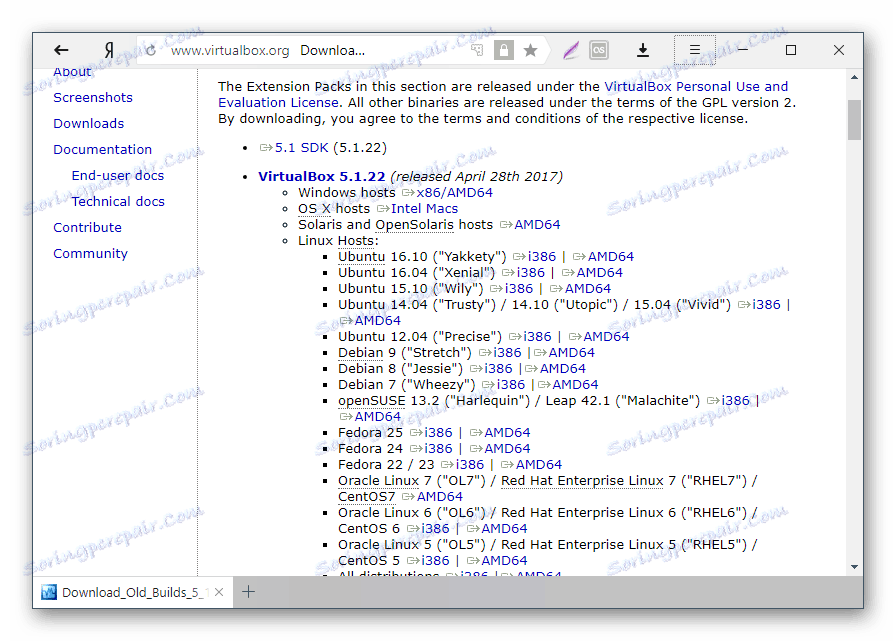896x641 pixels.
Task: Open Yandex home via the Я icon
Action: coord(109,50)
